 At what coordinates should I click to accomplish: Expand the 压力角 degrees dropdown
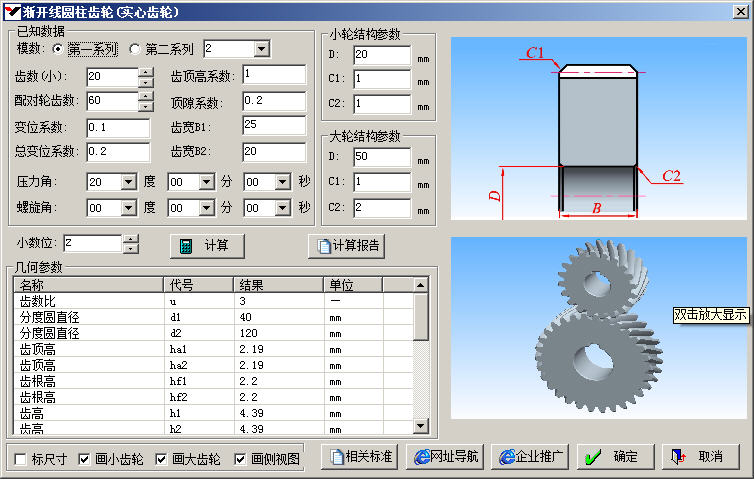128,182
